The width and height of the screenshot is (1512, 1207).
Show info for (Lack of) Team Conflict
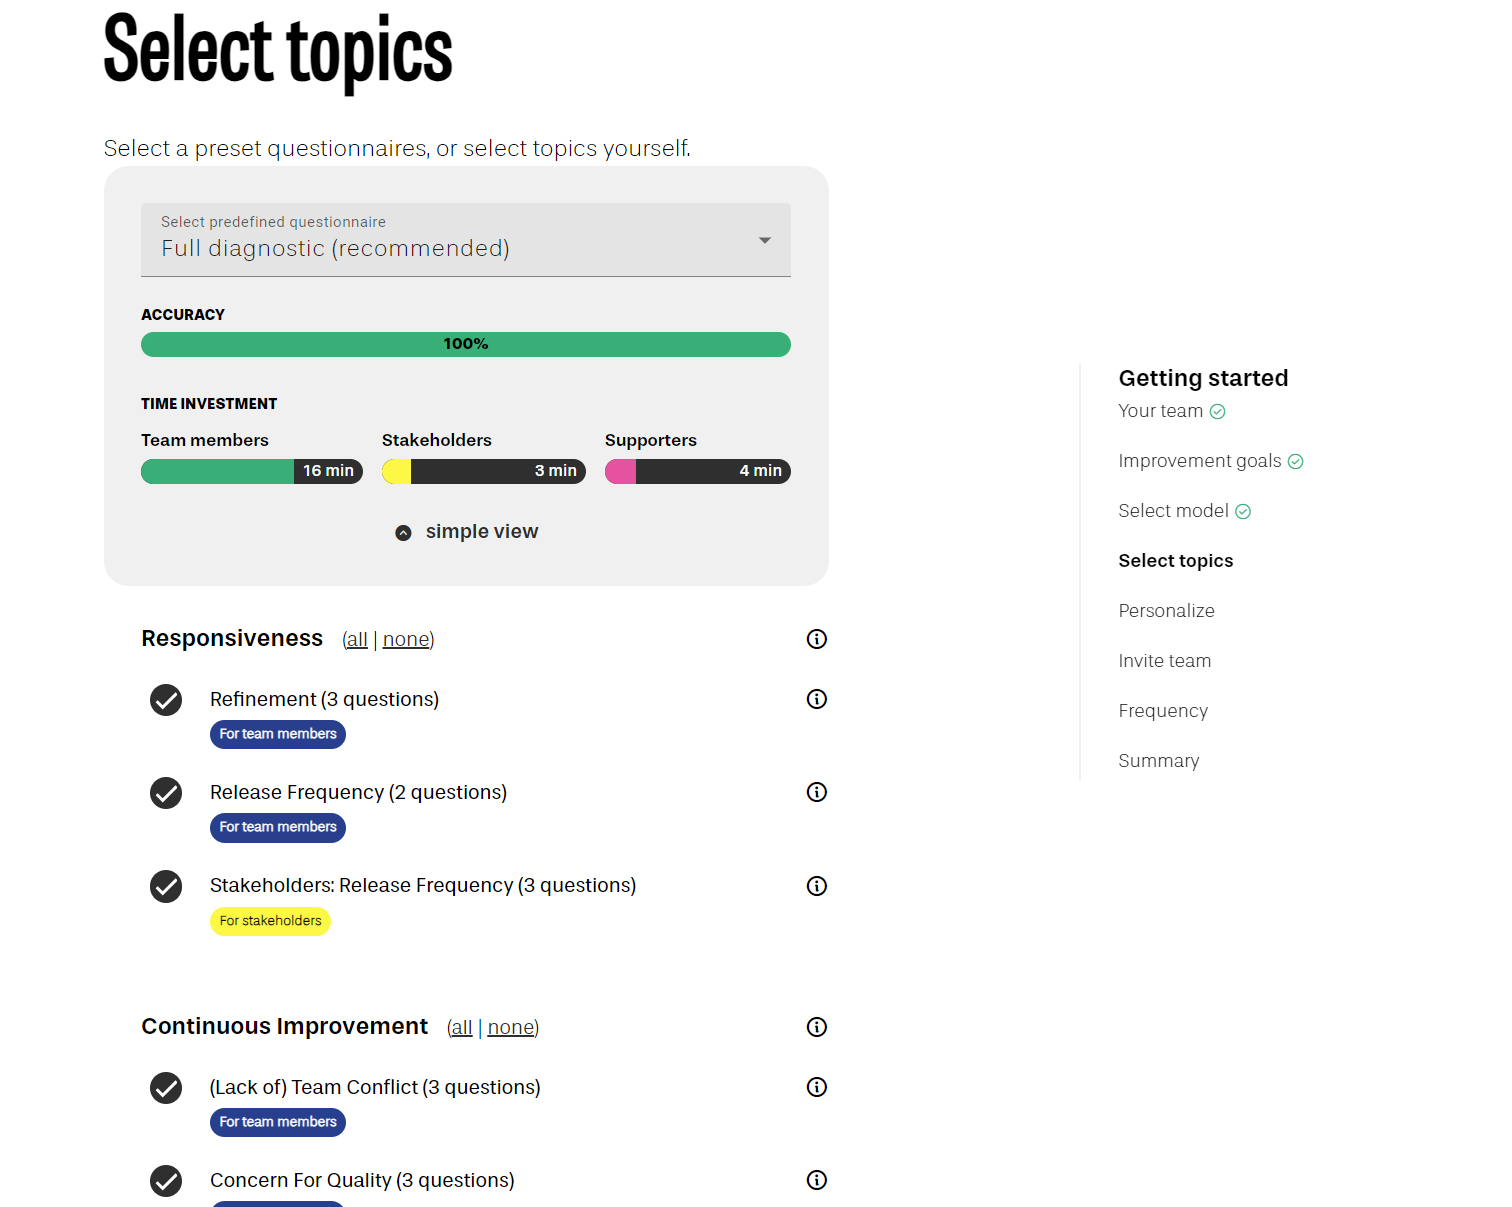817,1087
